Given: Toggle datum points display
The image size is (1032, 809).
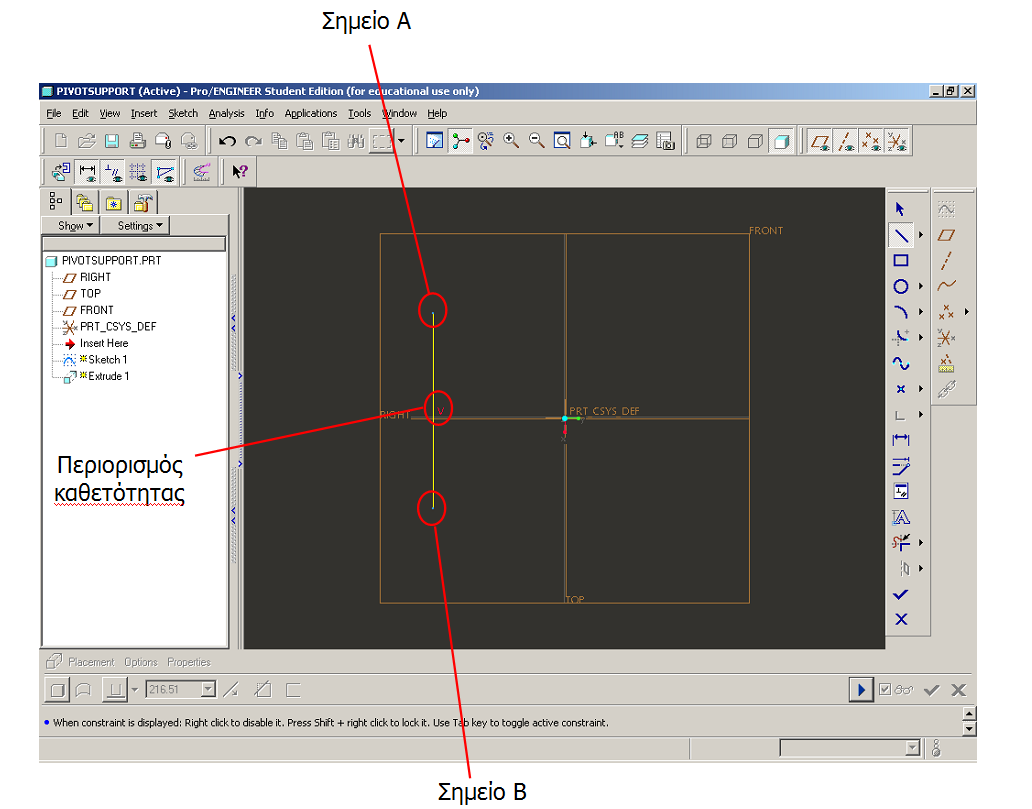Looking at the screenshot, I should click(x=871, y=141).
